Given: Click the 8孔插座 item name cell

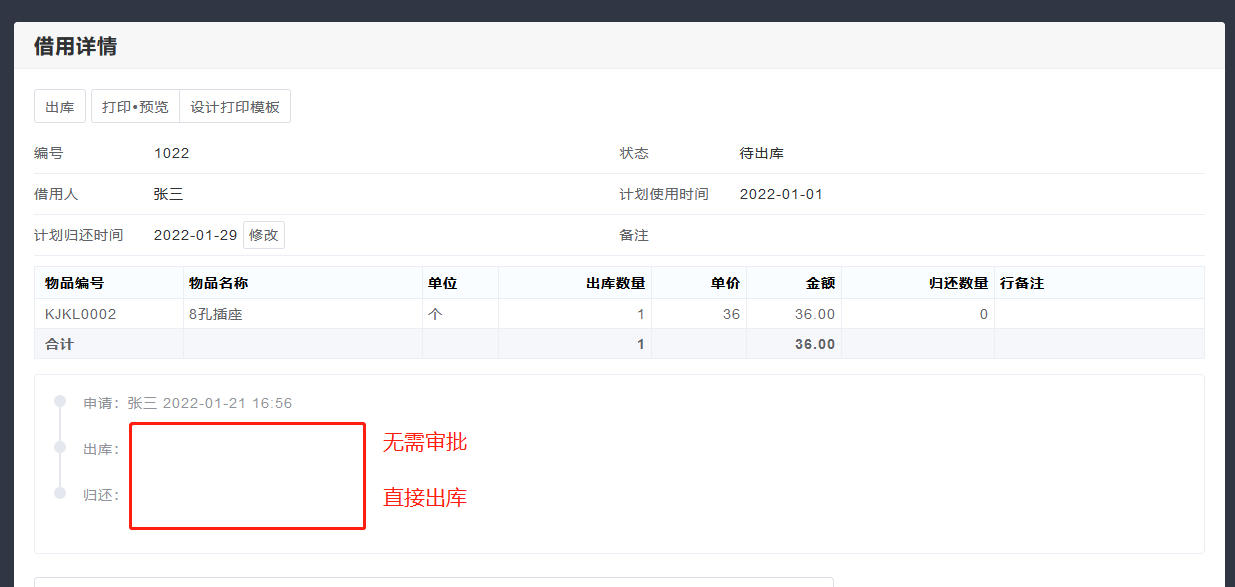Looking at the screenshot, I should (x=216, y=314).
